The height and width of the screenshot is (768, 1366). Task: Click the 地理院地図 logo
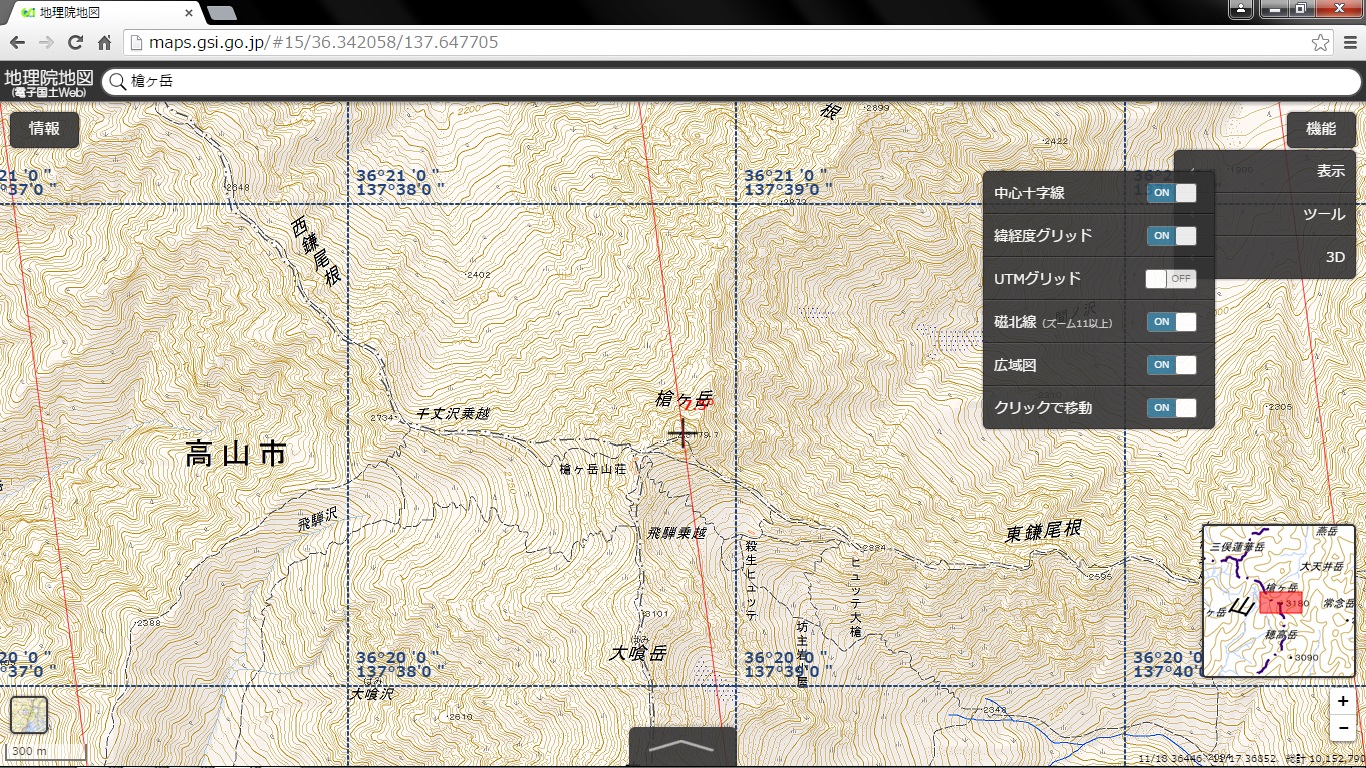49,82
